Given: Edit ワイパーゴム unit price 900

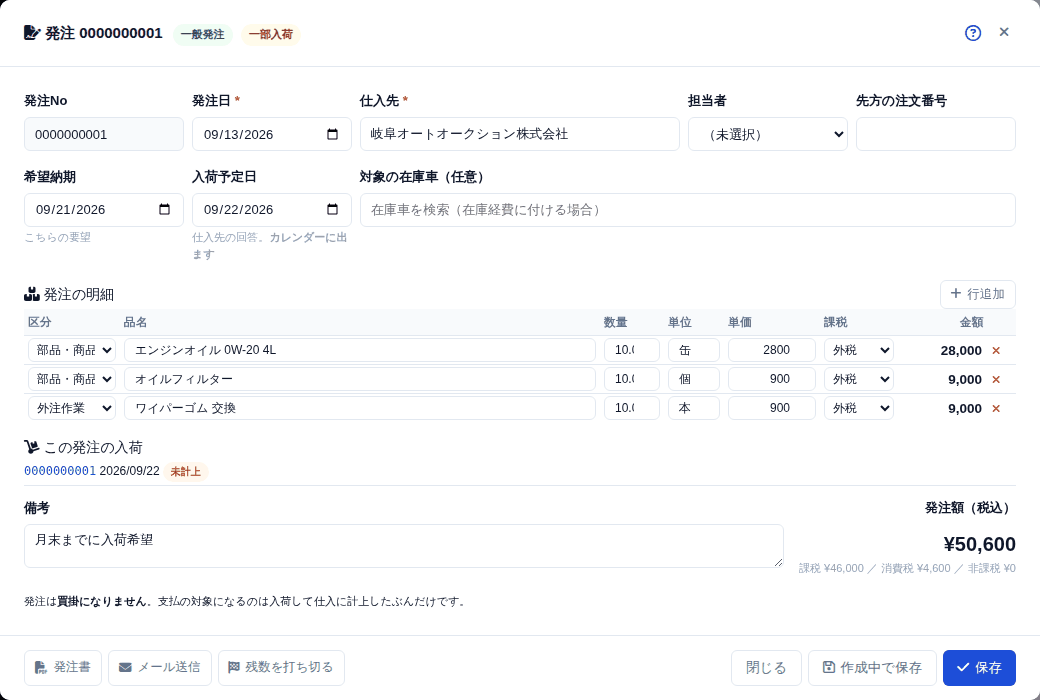Looking at the screenshot, I should click(x=771, y=408).
